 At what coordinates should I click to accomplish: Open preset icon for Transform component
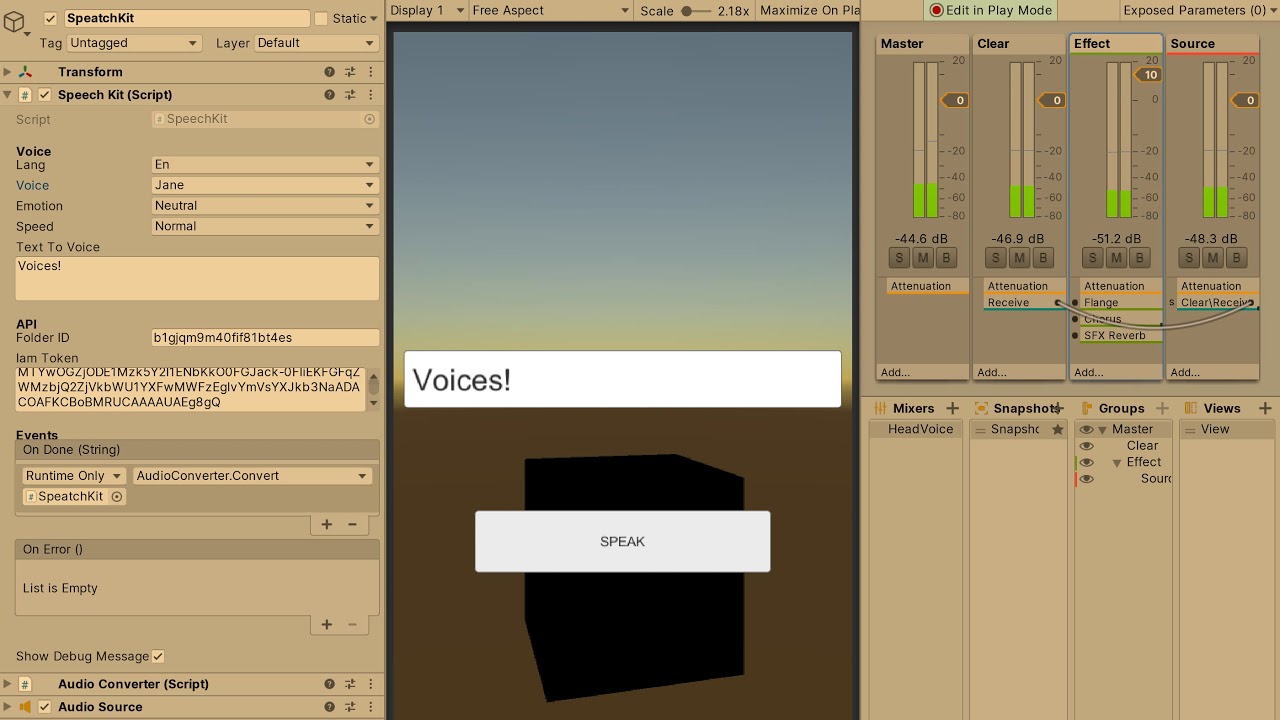tap(350, 72)
